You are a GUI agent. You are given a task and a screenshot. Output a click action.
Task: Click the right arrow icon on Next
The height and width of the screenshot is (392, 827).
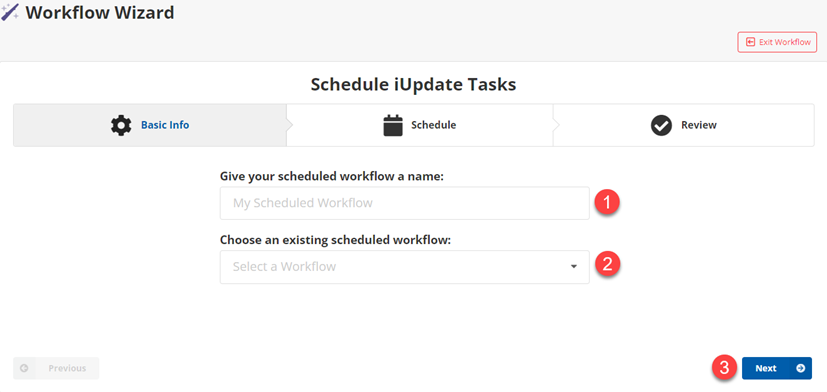801,368
